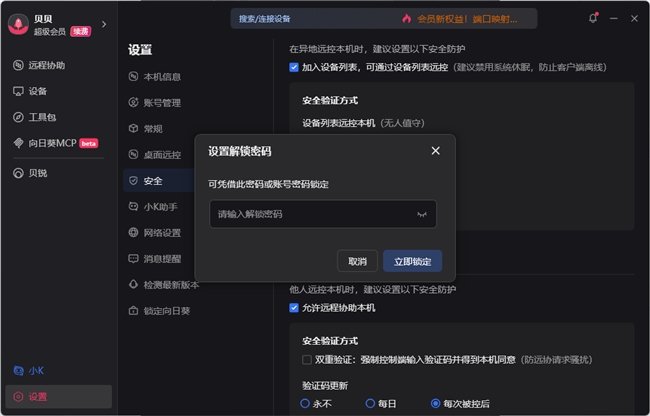This screenshot has width=650, height=416.
Task: Click the 网络设置 globe icon
Action: pyautogui.click(x=133, y=232)
